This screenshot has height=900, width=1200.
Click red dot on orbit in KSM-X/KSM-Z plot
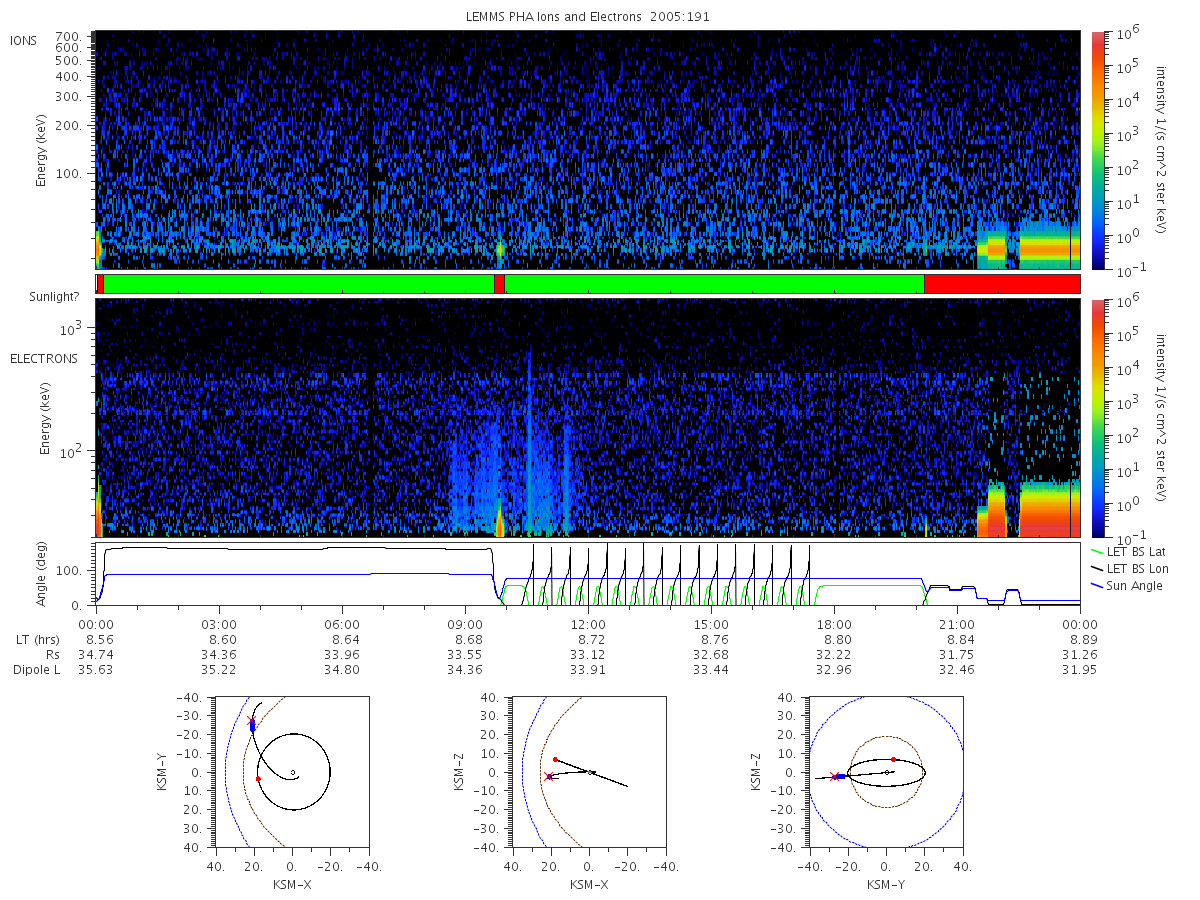coord(555,759)
